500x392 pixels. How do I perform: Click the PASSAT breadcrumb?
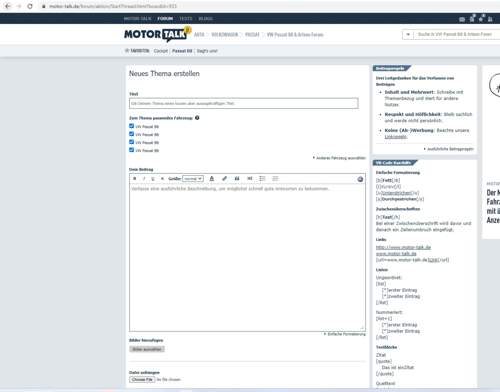click(x=252, y=34)
